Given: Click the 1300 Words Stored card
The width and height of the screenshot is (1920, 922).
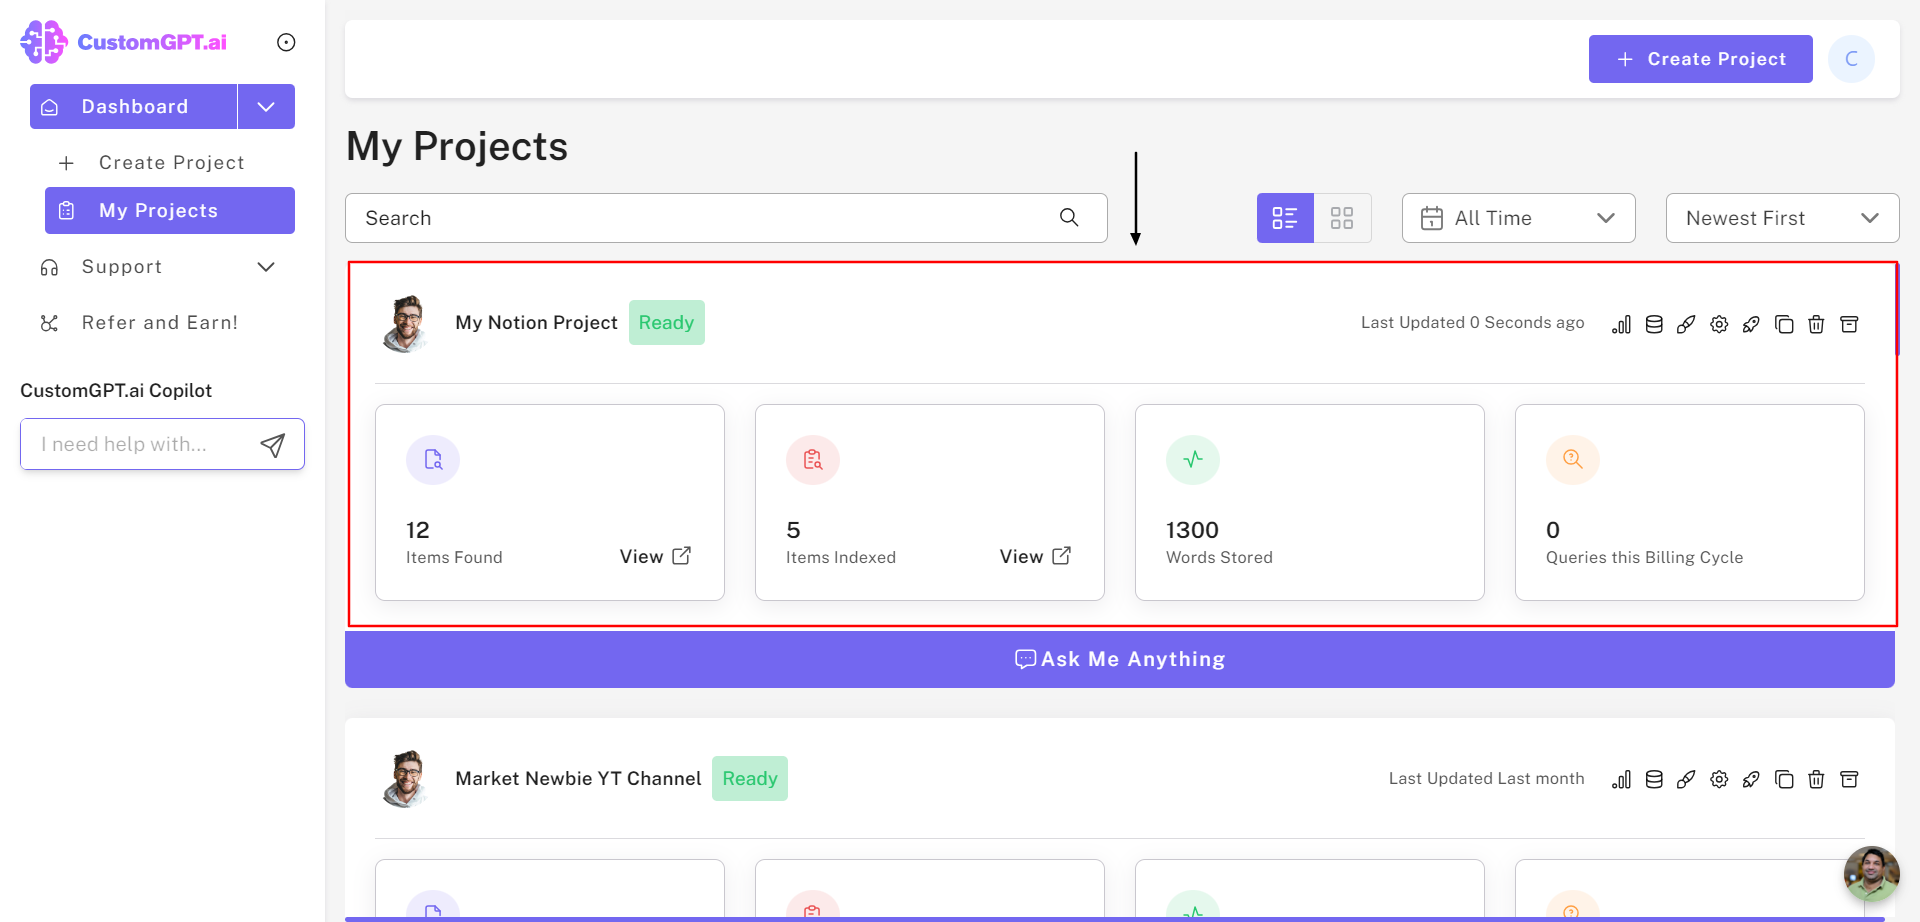Looking at the screenshot, I should (1310, 502).
